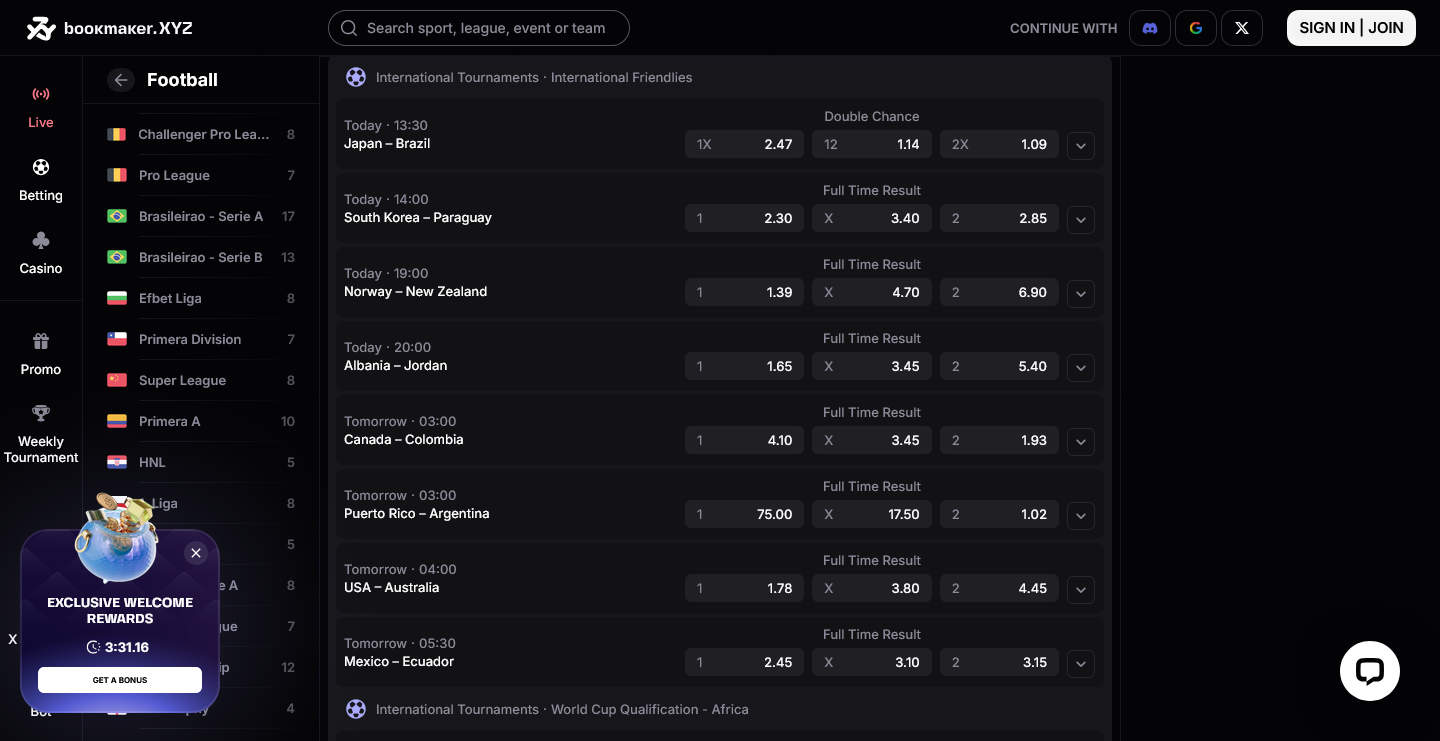1440x741 pixels.
Task: Expand extra markets for USA–Australia
Action: pos(1080,590)
